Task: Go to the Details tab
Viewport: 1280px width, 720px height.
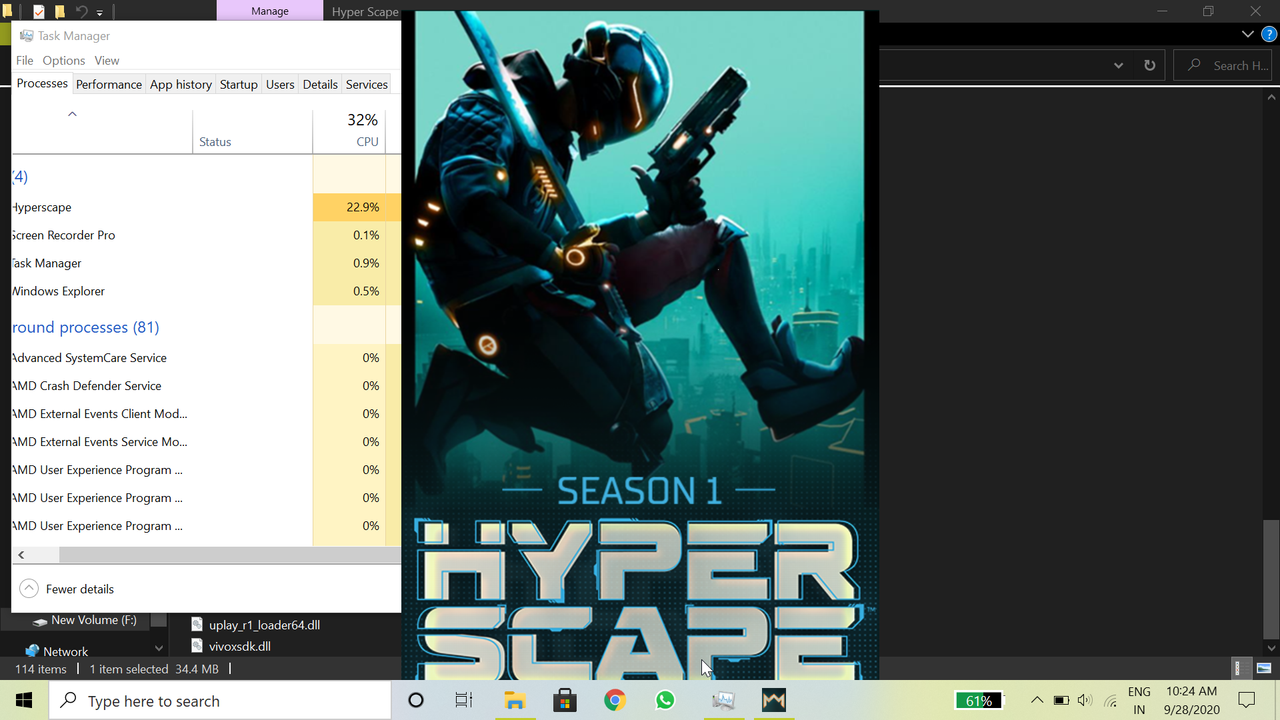Action: click(320, 85)
